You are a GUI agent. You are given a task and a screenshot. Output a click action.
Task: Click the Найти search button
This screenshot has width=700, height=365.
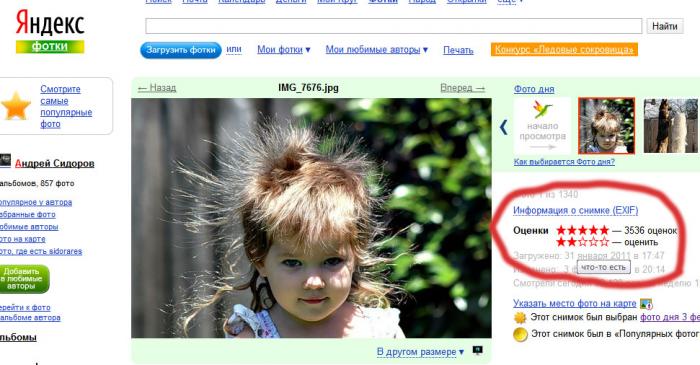pos(665,26)
